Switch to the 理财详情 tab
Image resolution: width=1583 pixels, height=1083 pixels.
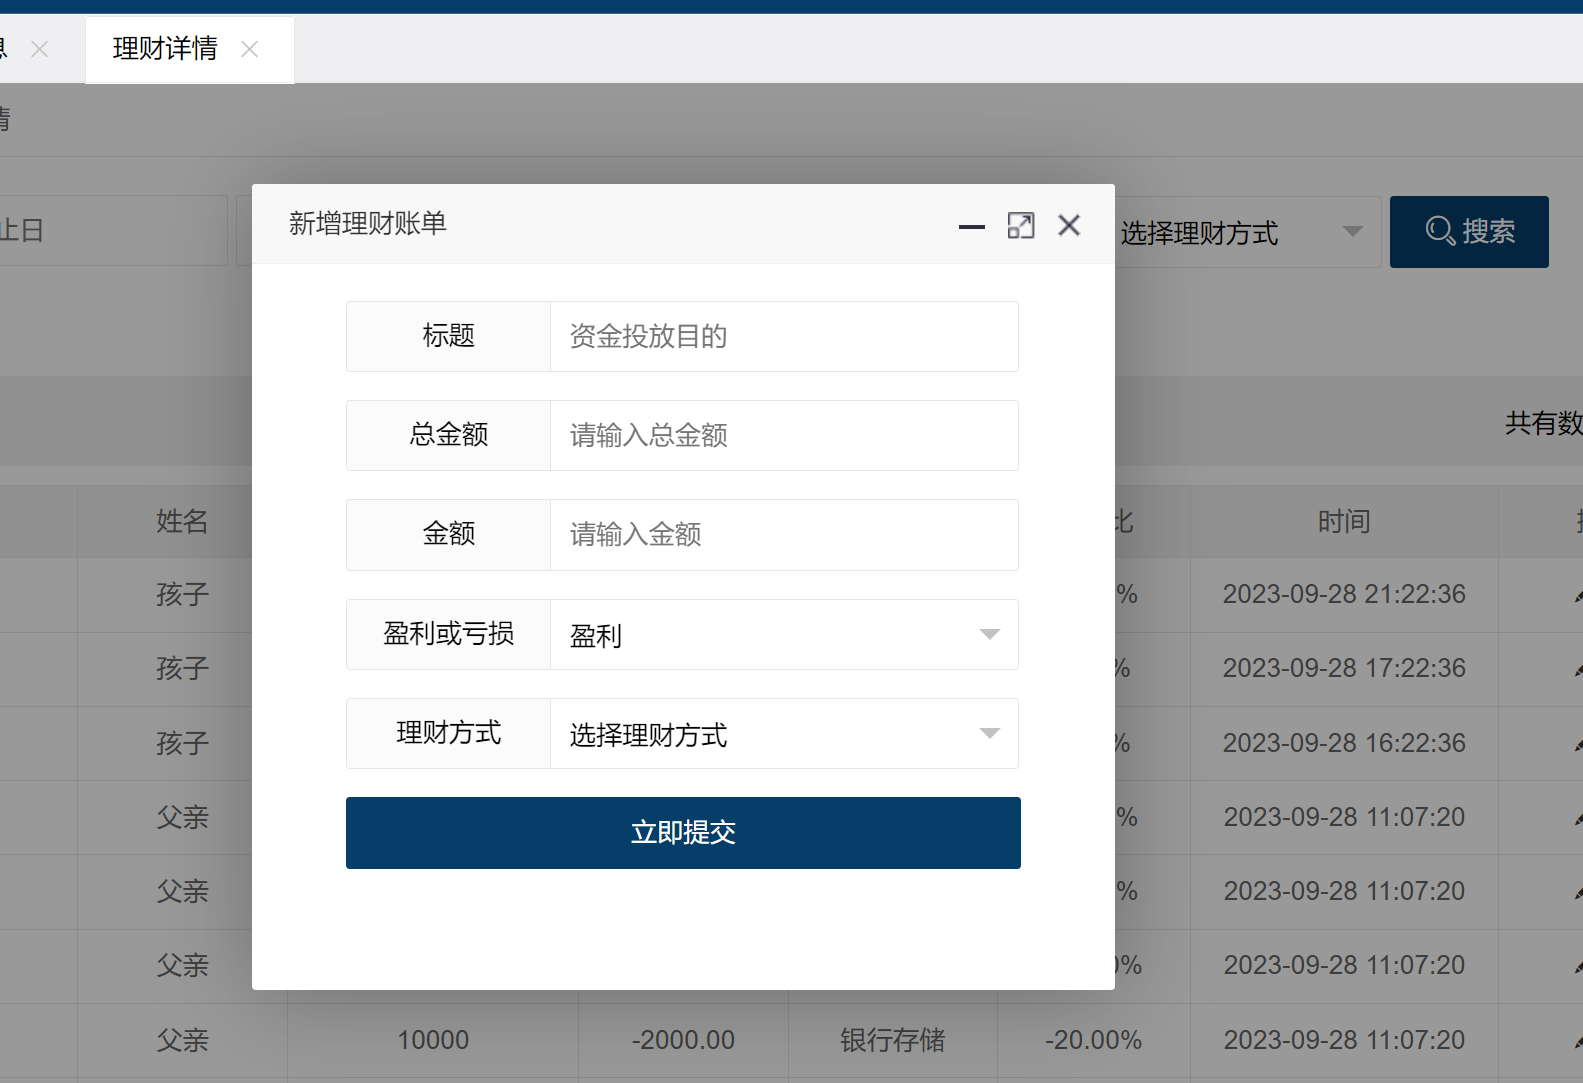click(x=166, y=49)
